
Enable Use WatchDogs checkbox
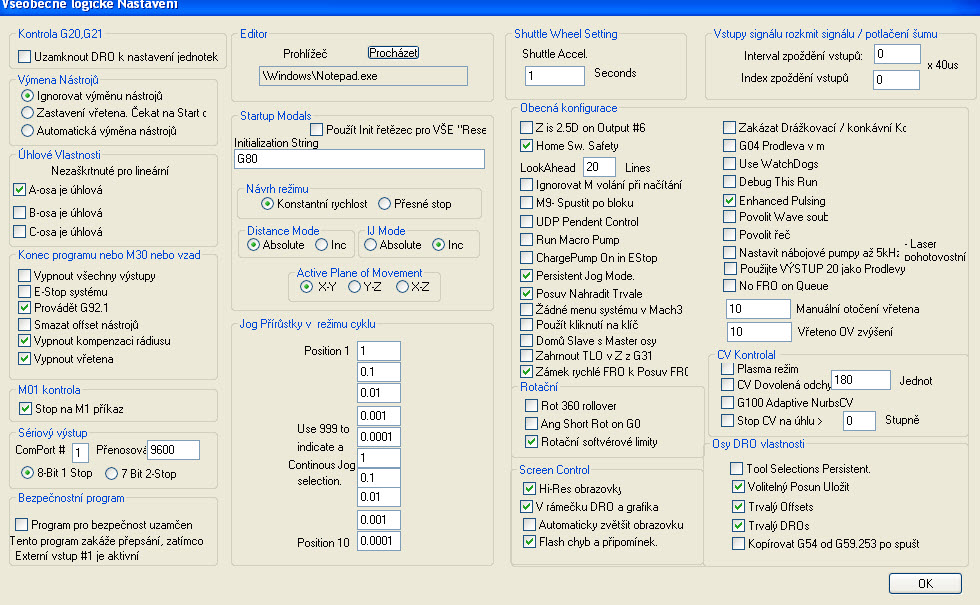pyautogui.click(x=730, y=164)
